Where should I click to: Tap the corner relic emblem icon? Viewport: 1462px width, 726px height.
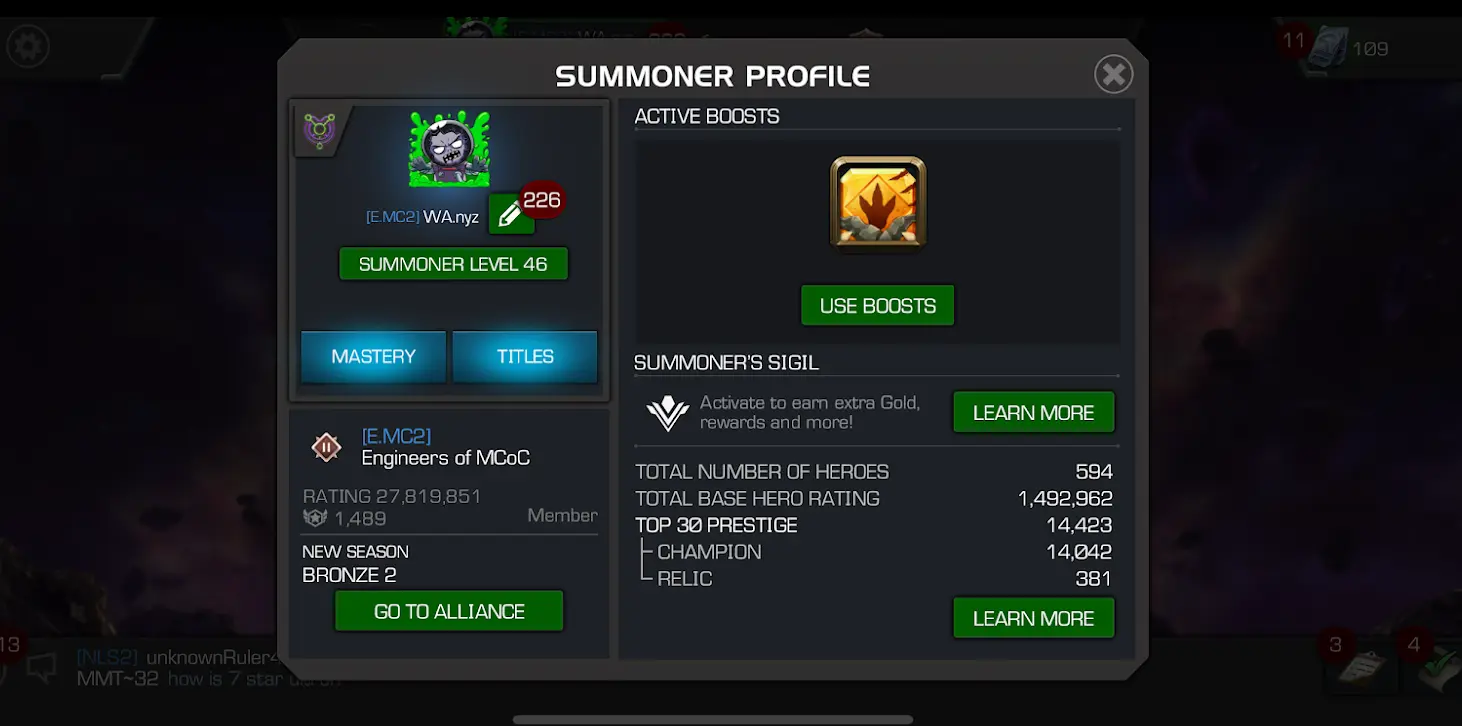[x=319, y=131]
